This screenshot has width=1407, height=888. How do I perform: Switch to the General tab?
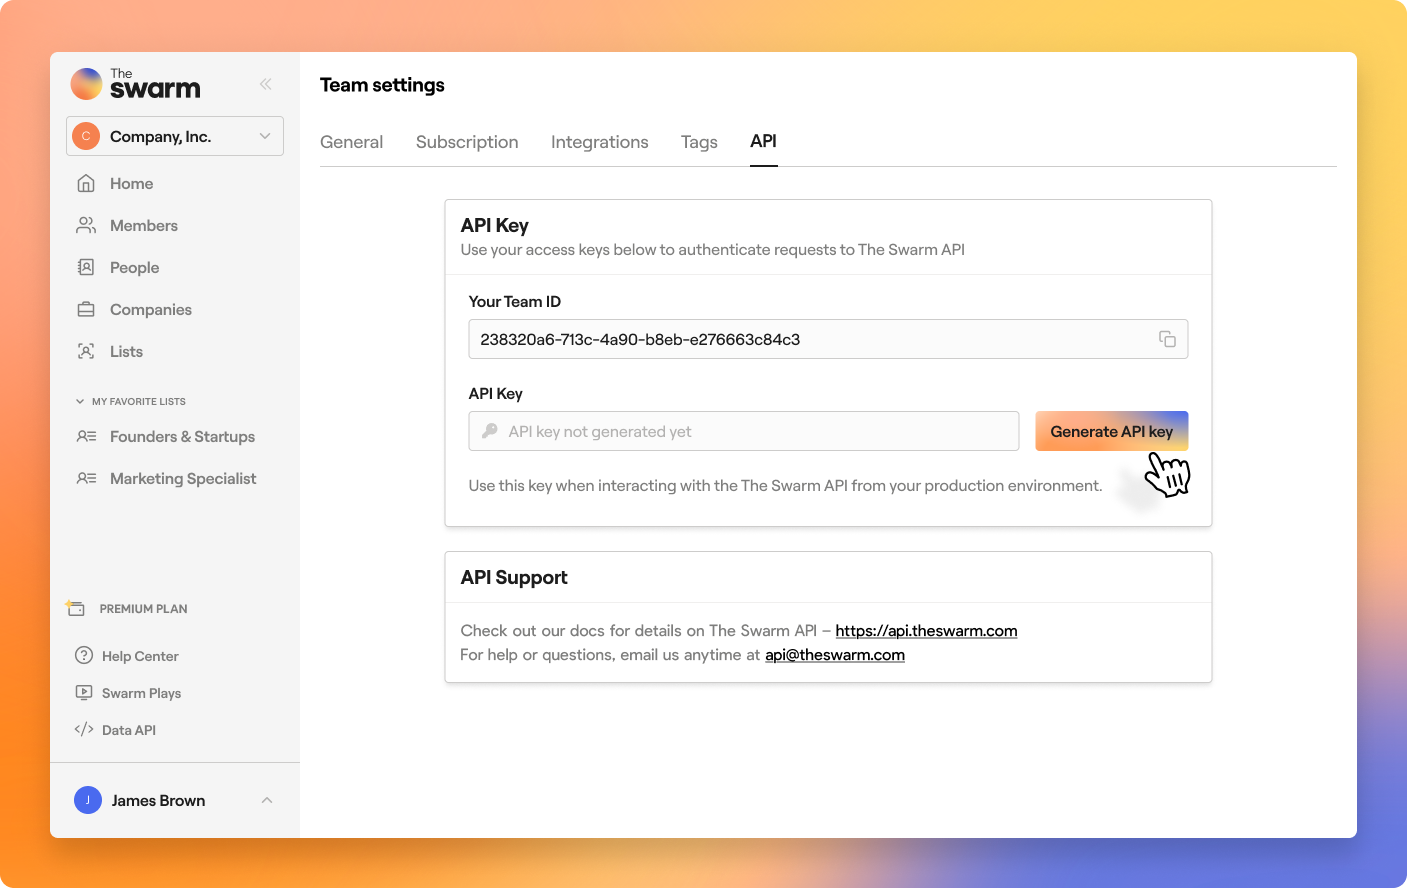(351, 142)
